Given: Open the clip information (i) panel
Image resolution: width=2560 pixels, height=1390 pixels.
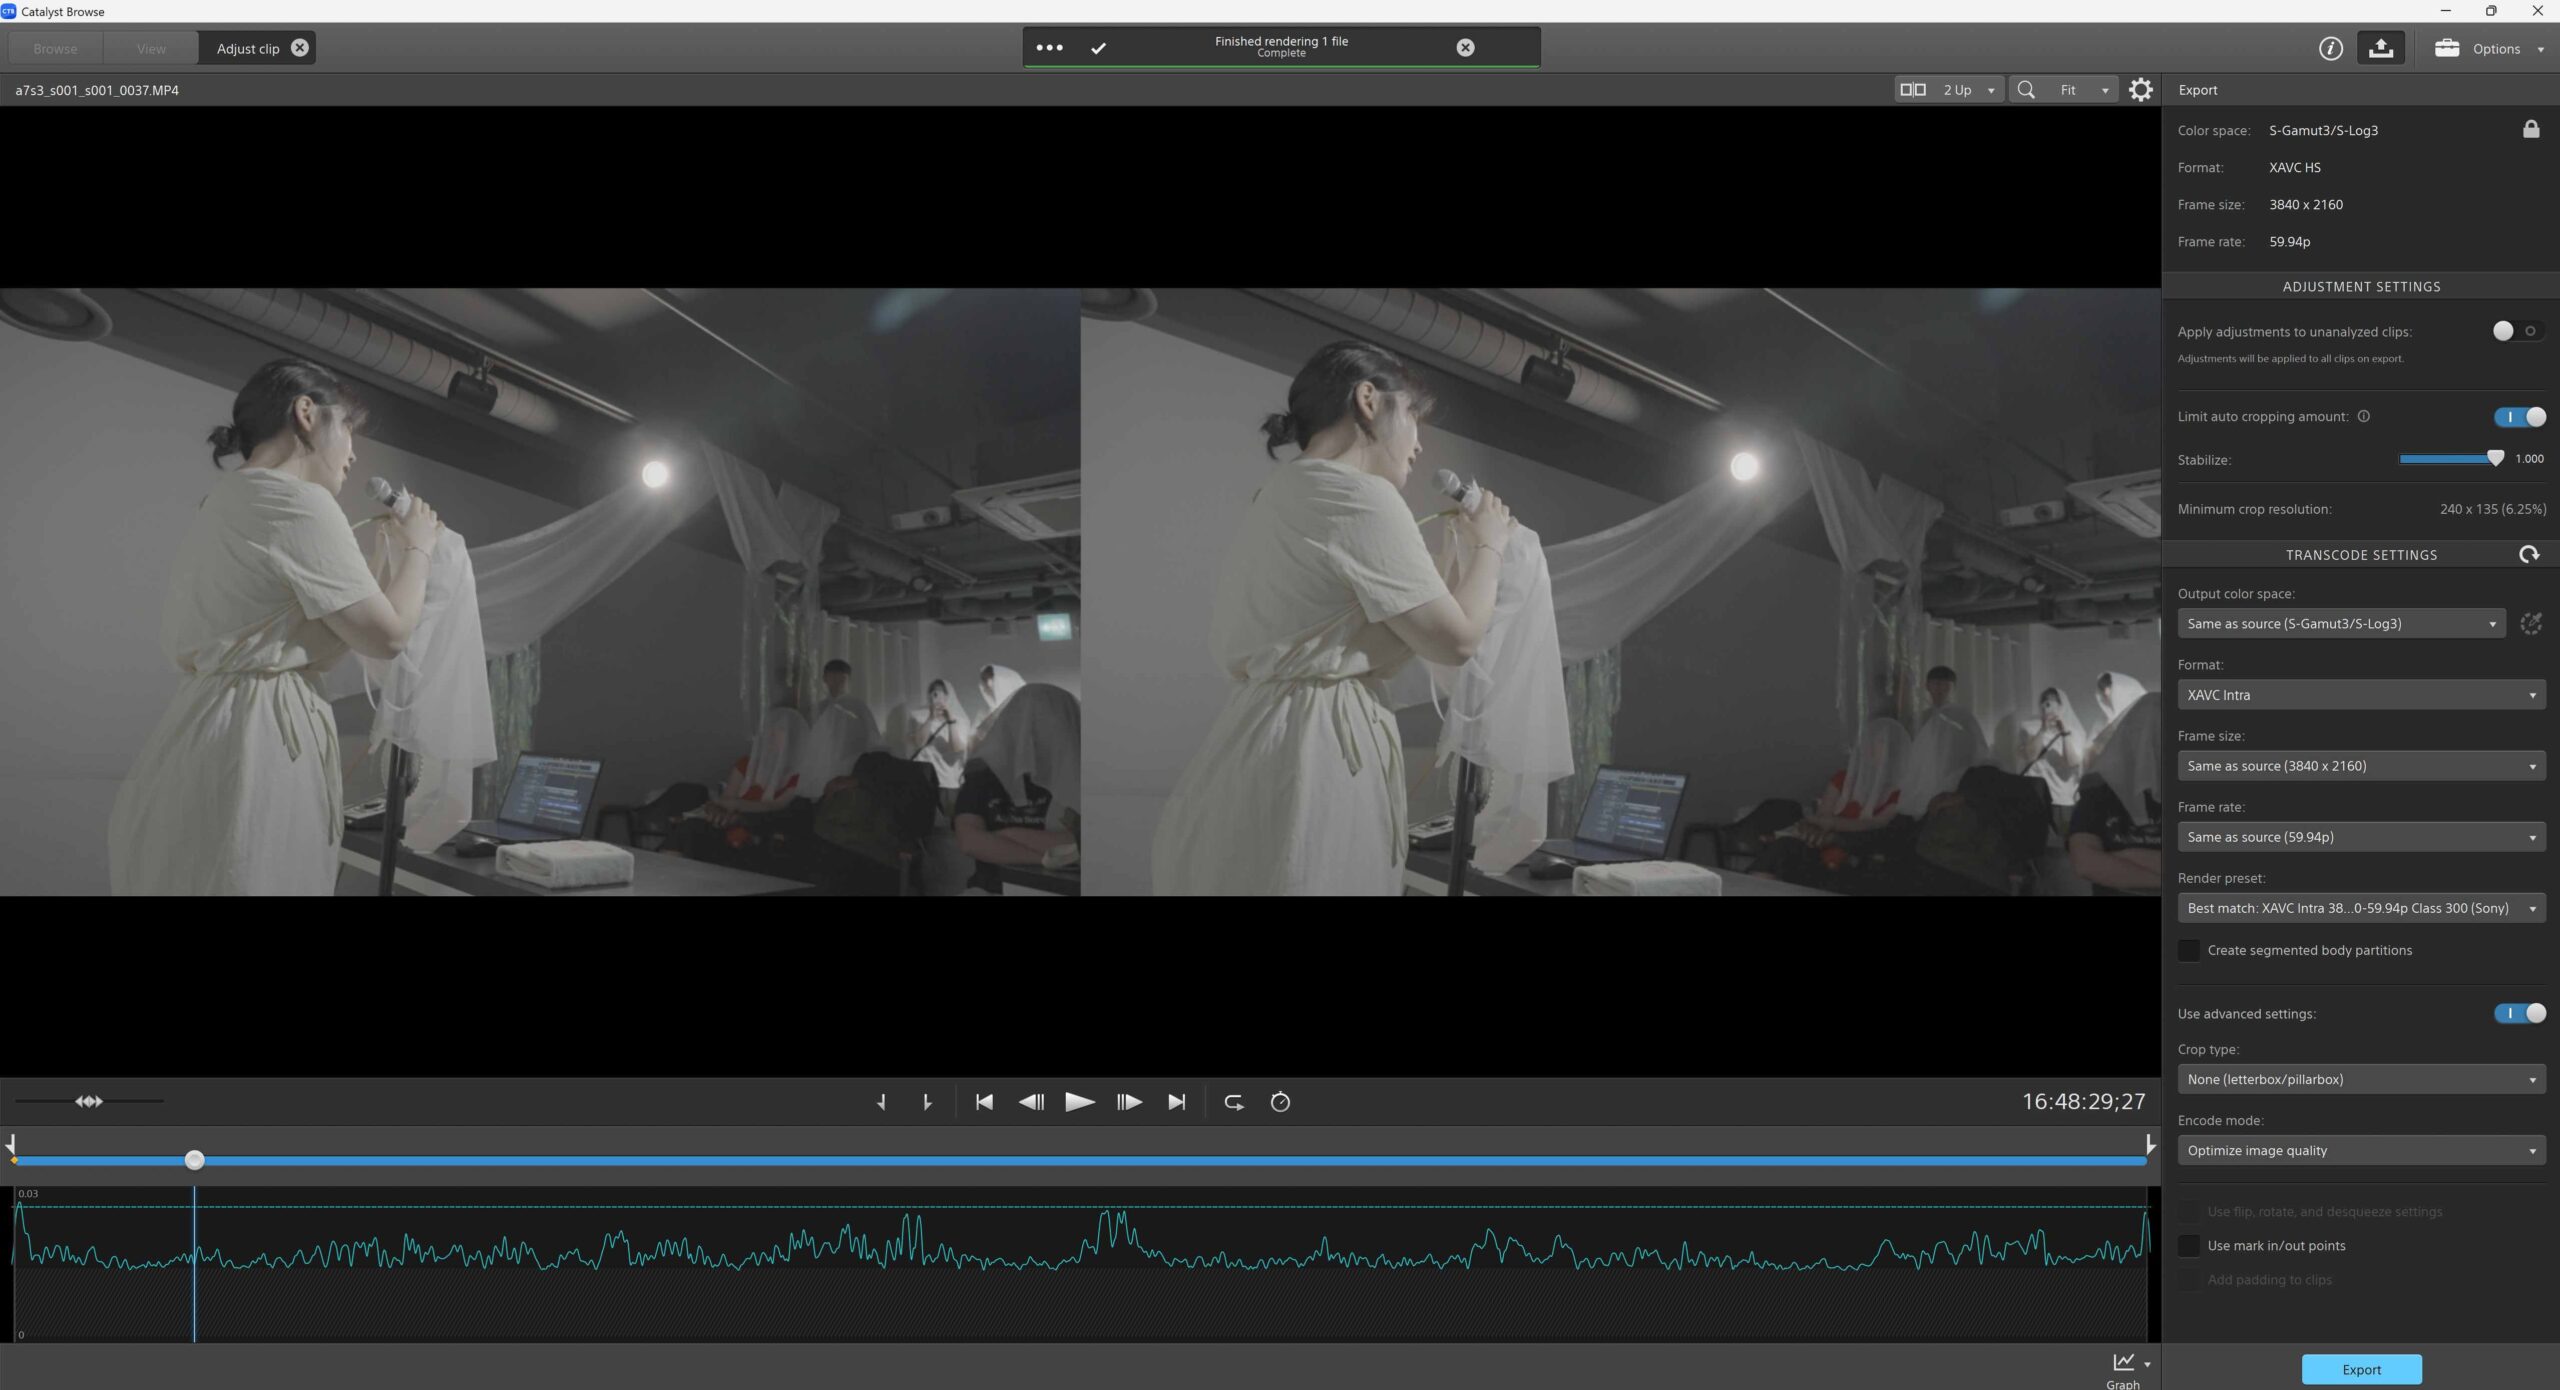Looking at the screenshot, I should coord(2330,48).
